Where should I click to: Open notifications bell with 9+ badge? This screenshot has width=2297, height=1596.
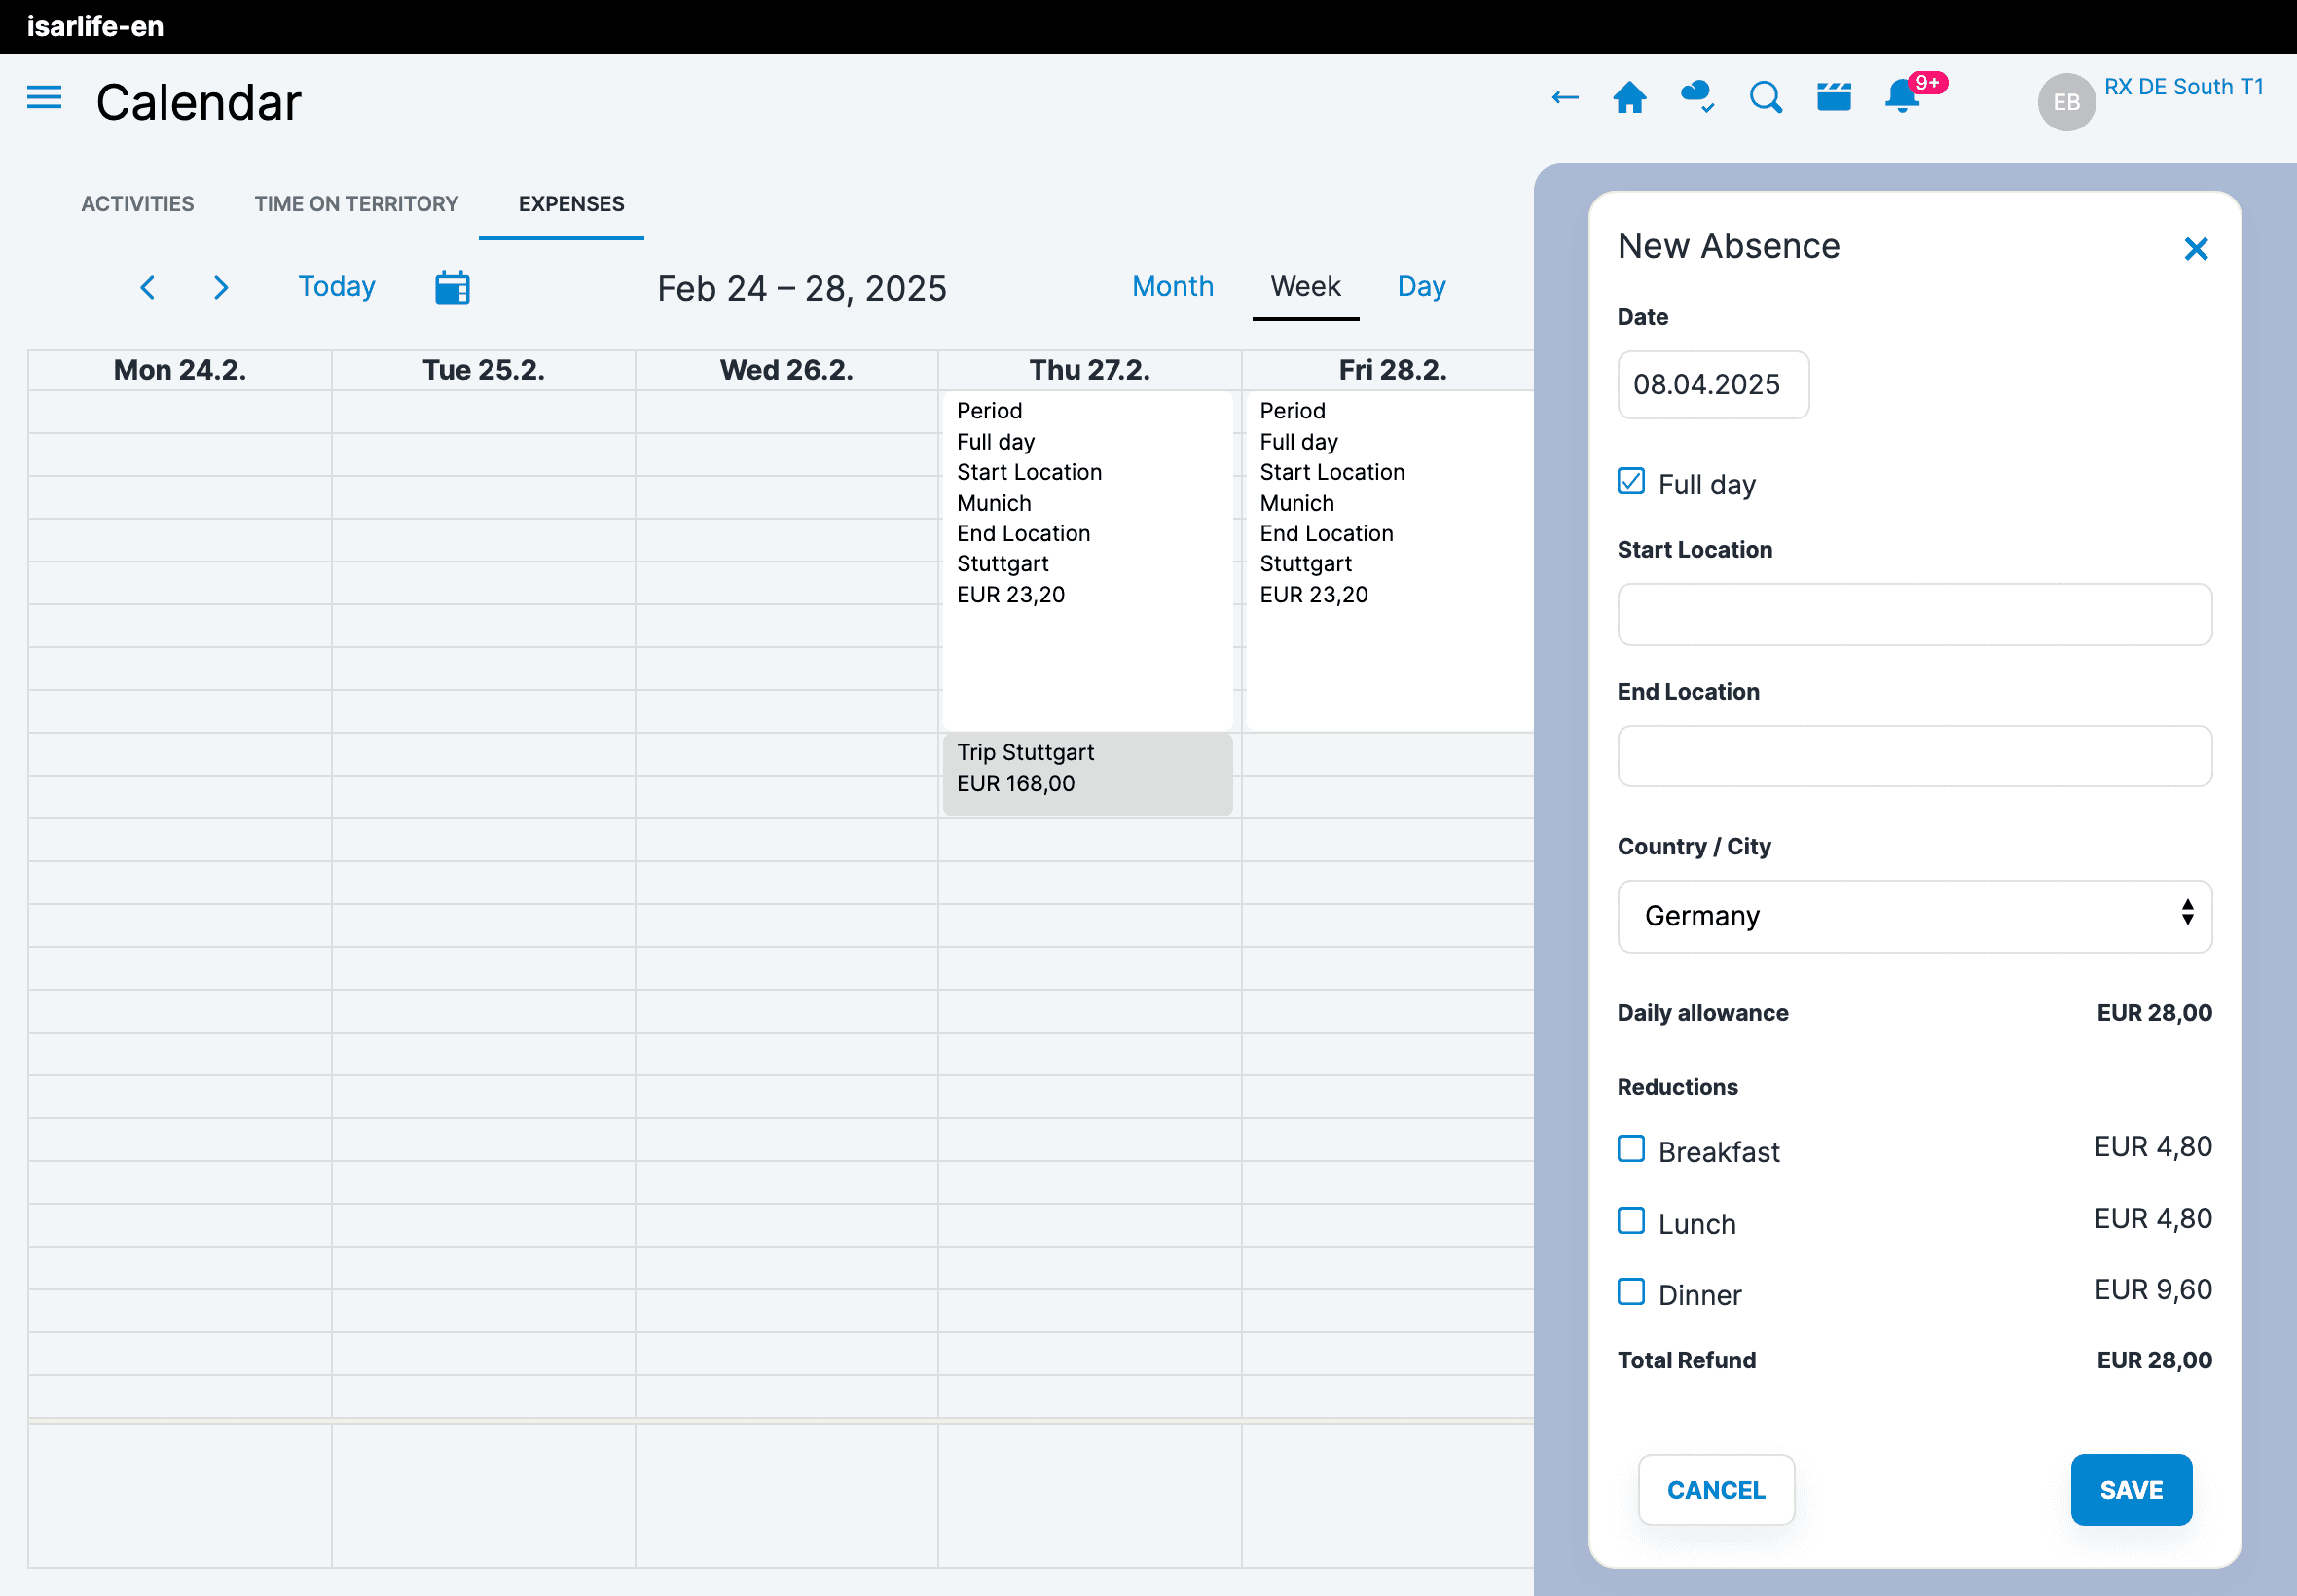(1903, 97)
